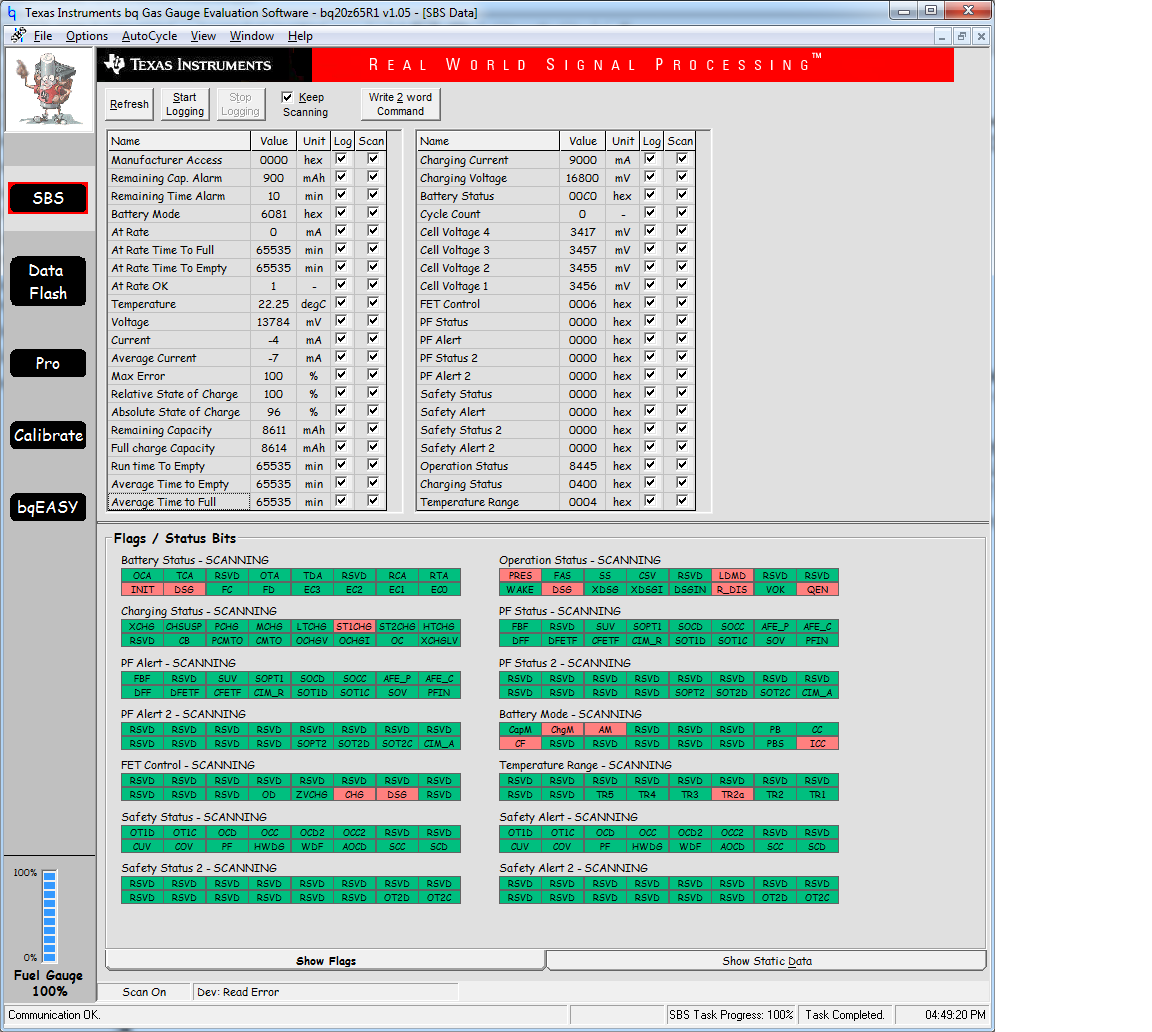The image size is (1152, 1032).
Task: Click the PRES flag in Operation Status
Action: [x=520, y=576]
